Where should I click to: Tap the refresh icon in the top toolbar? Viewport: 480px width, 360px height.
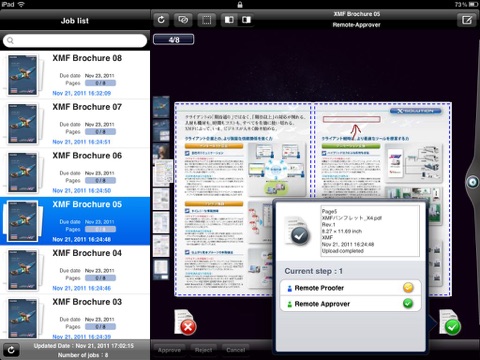point(161,20)
